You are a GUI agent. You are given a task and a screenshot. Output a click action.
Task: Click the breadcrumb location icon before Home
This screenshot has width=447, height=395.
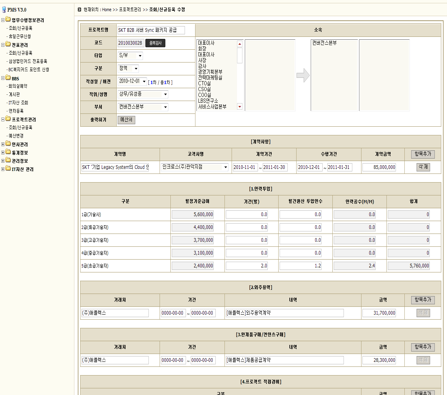[79, 10]
